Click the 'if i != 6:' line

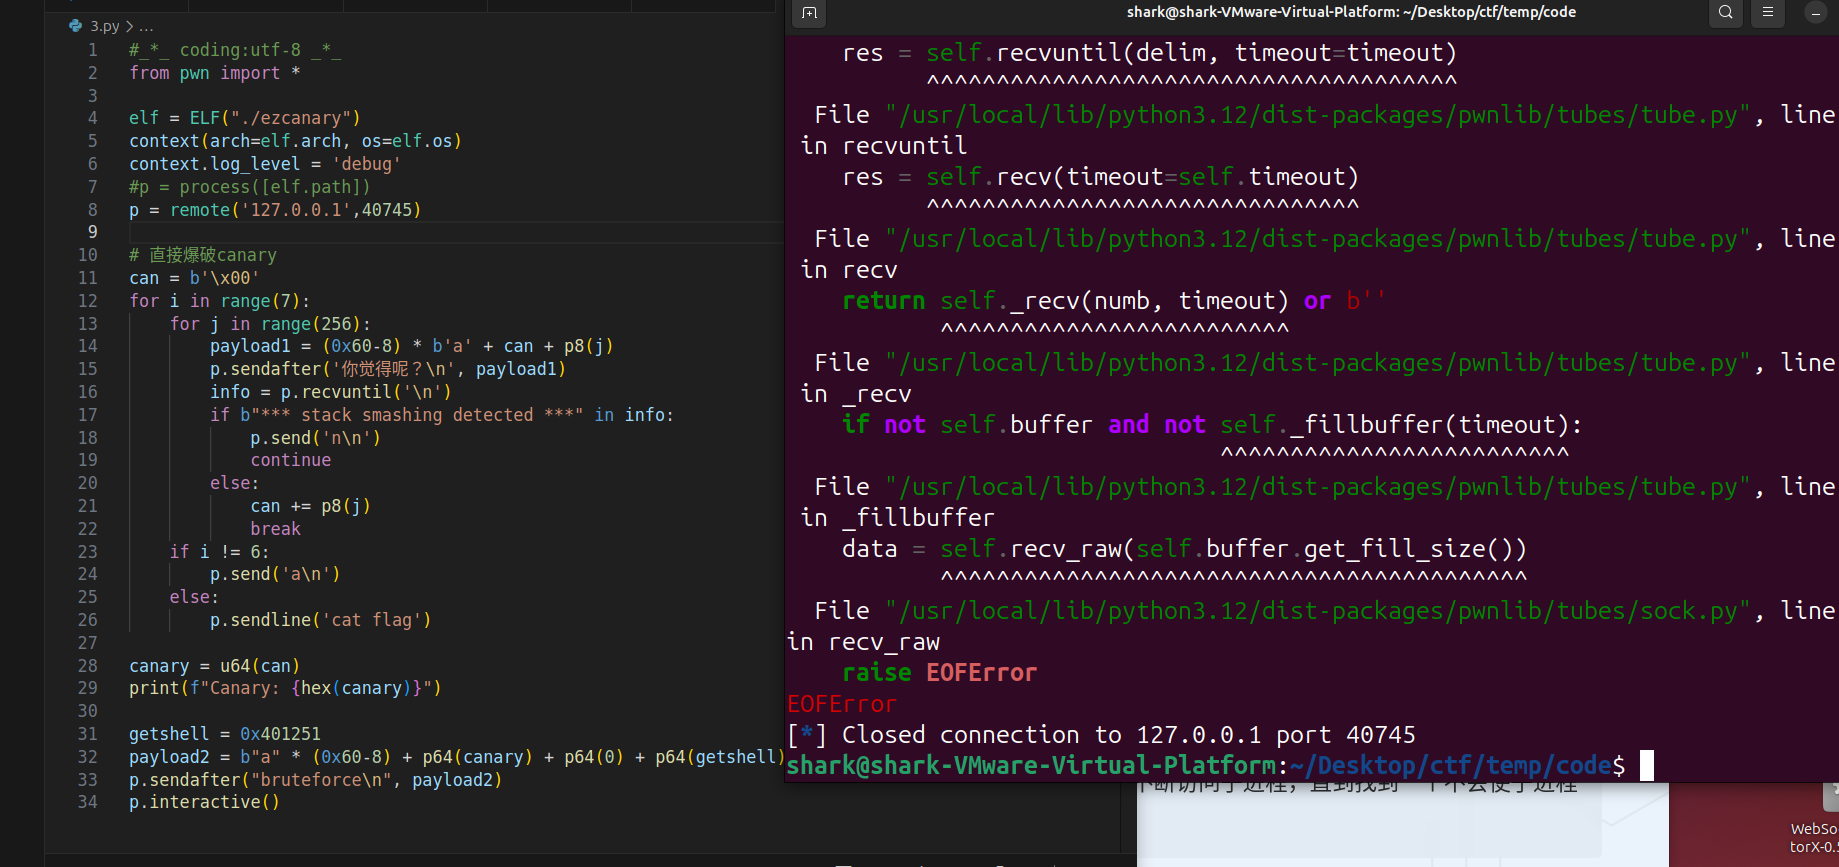coord(219,552)
